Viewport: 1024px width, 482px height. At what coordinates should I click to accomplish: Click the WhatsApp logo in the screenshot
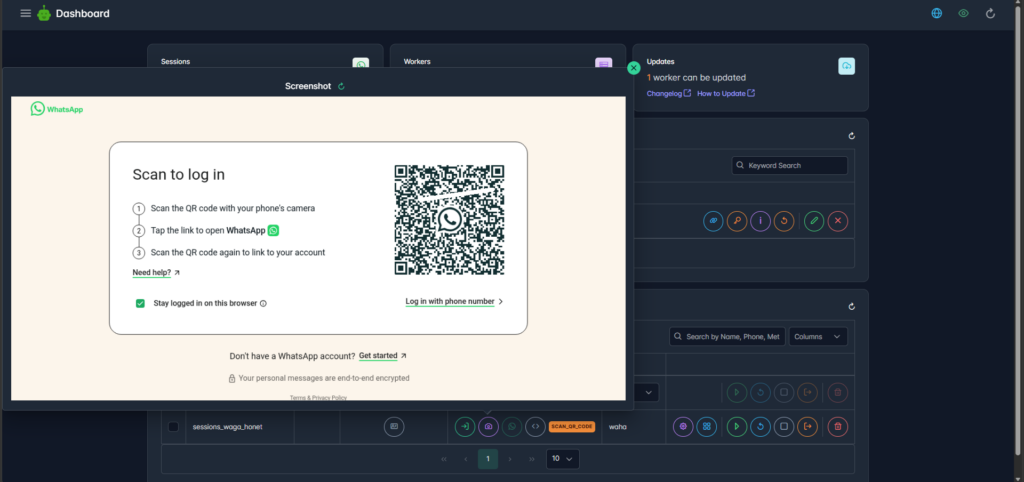pos(57,109)
